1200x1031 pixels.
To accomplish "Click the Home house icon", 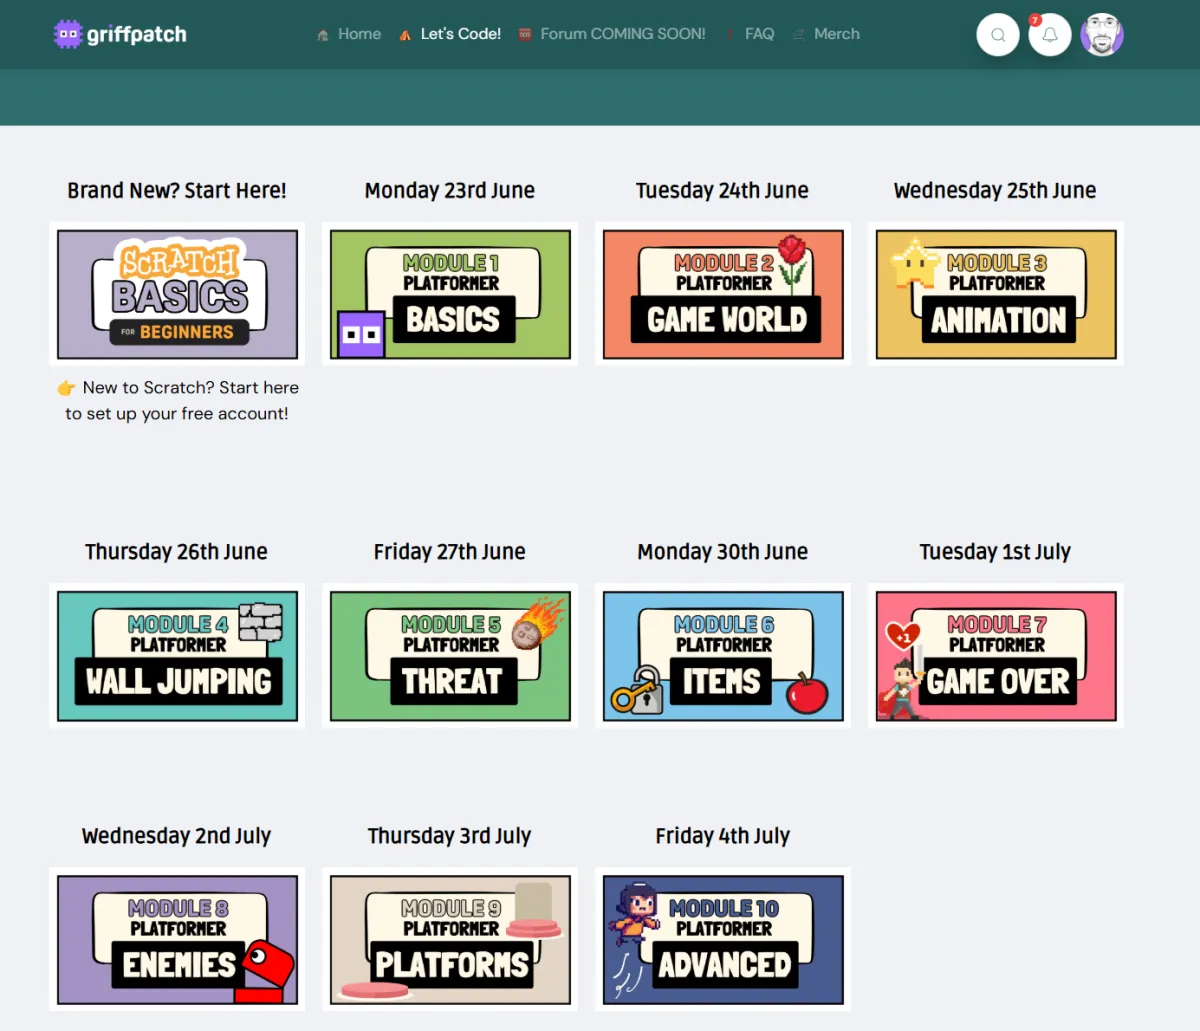I will (323, 35).
